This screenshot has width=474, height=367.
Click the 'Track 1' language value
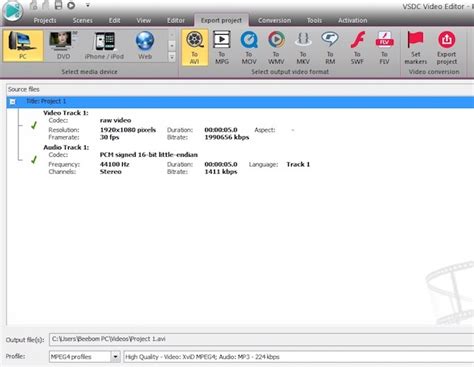pos(298,164)
